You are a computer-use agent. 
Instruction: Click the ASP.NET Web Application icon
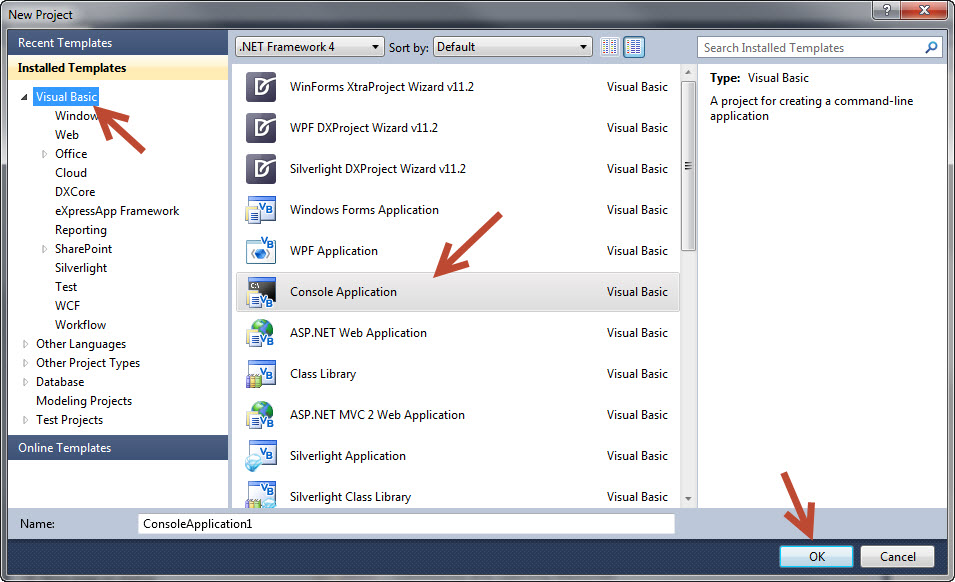[260, 332]
